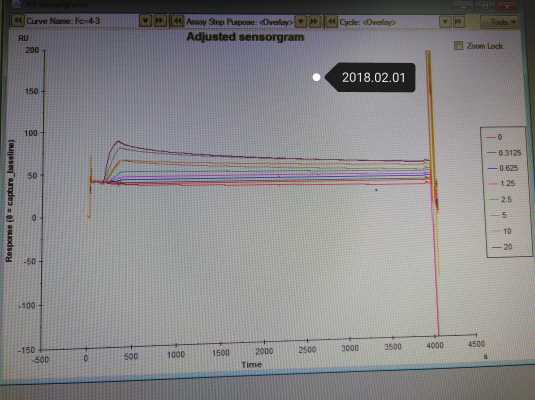Open Curve Name dropdown arrow
This screenshot has width=535, height=400.
[x=146, y=21]
